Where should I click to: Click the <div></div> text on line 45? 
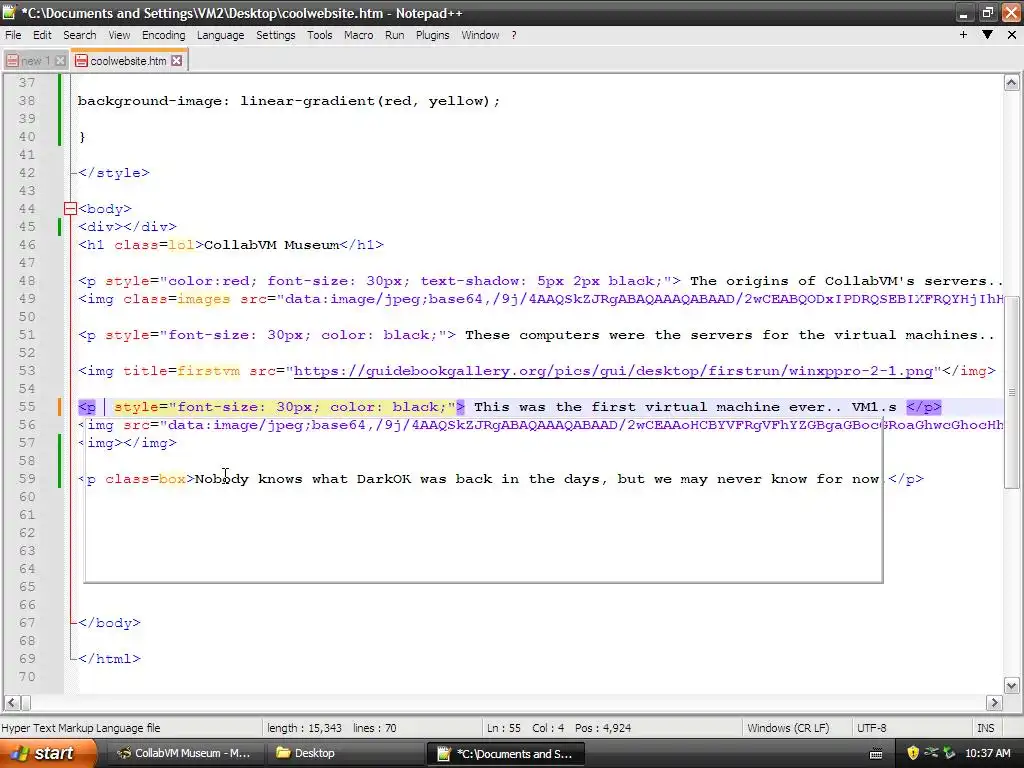click(x=127, y=227)
